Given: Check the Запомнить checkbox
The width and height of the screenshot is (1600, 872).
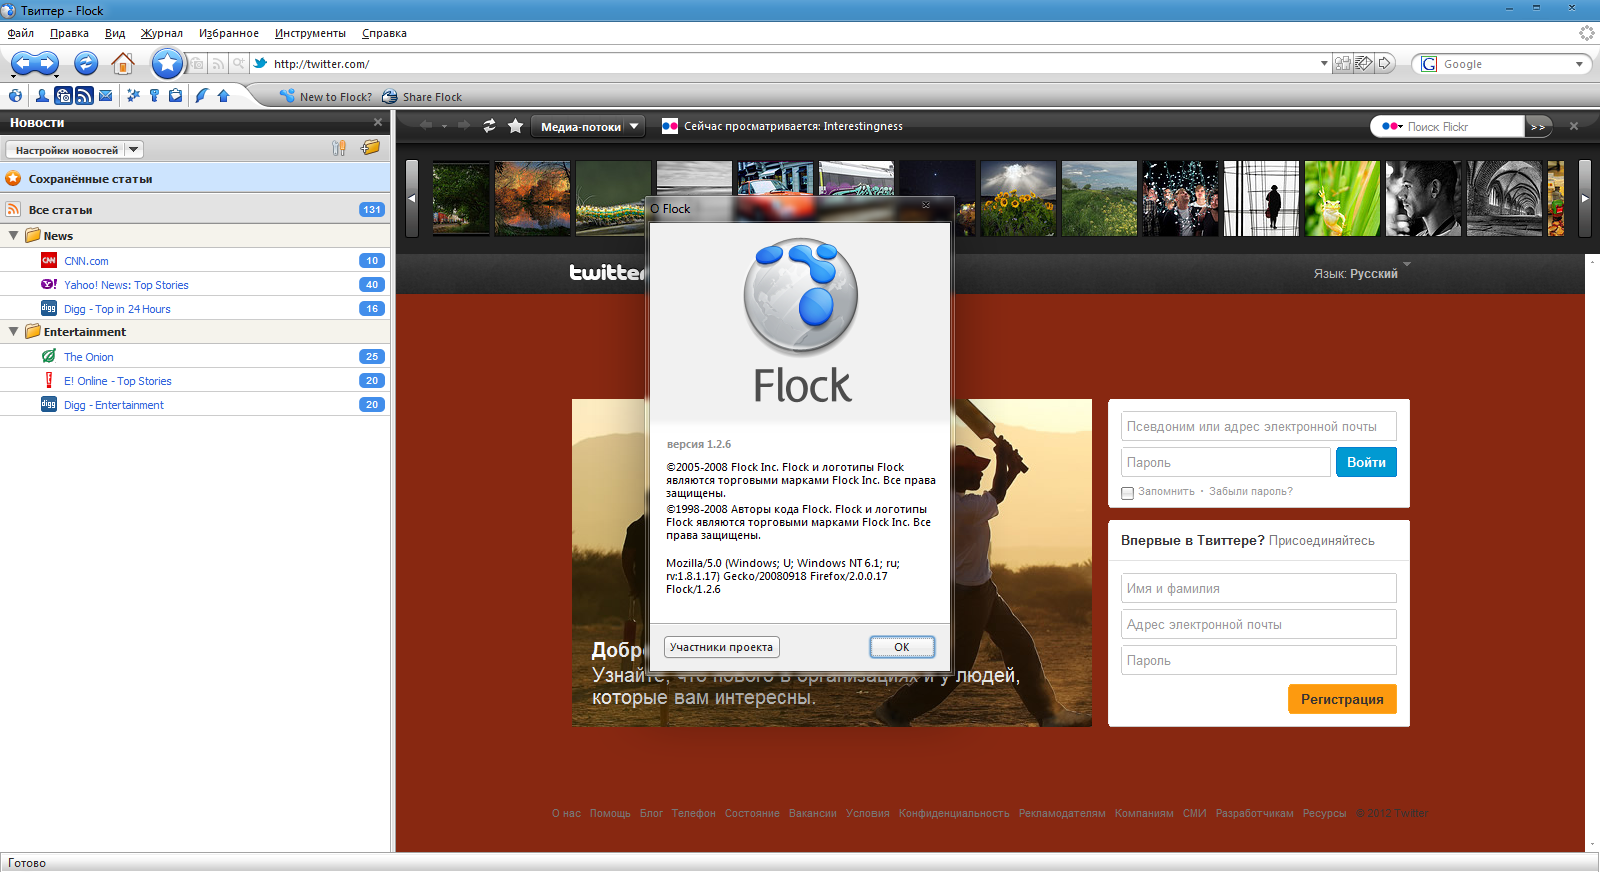Looking at the screenshot, I should pos(1128,493).
